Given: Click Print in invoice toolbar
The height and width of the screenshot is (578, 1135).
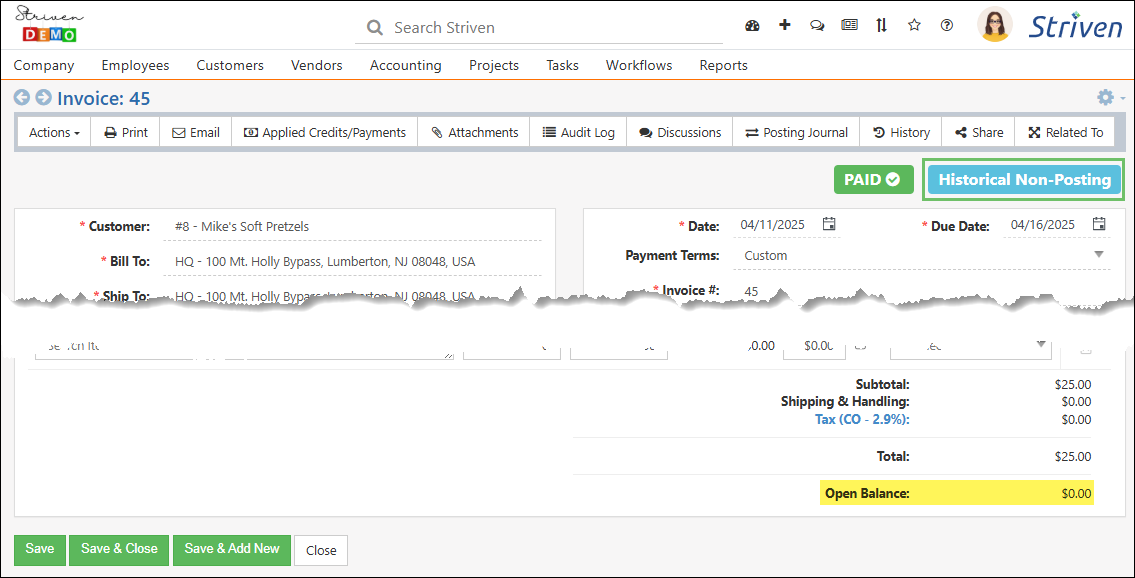Looking at the screenshot, I should pos(125,132).
